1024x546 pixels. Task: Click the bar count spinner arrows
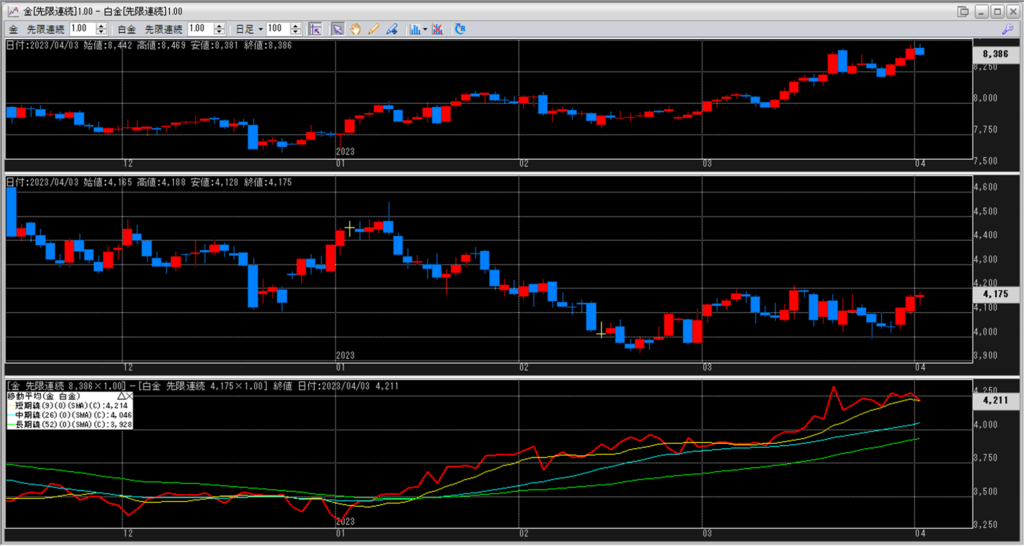point(295,29)
